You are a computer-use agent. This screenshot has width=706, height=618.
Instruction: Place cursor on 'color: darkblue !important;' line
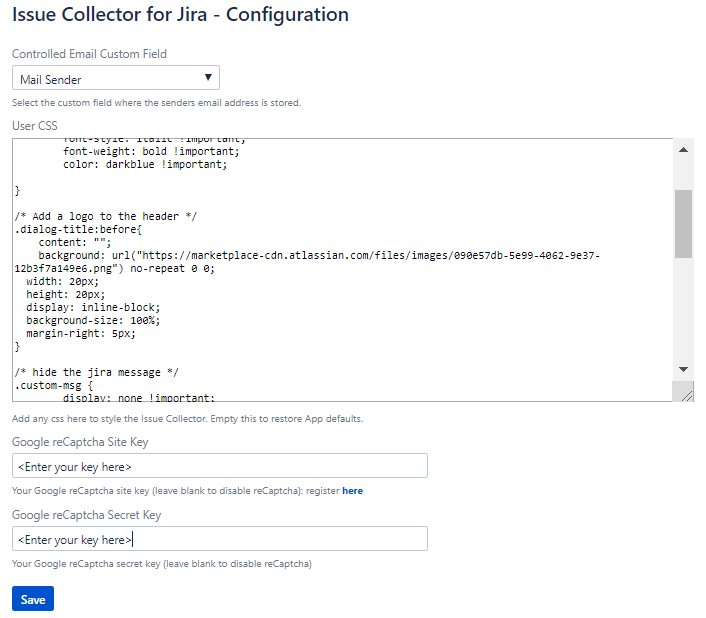(x=145, y=164)
